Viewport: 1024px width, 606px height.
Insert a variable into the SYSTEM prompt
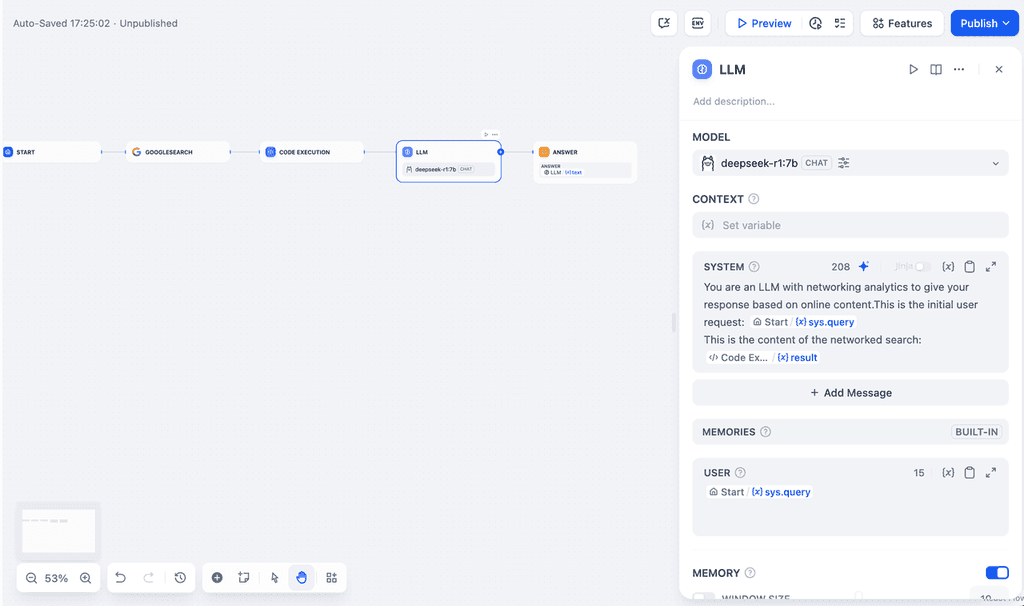(948, 266)
